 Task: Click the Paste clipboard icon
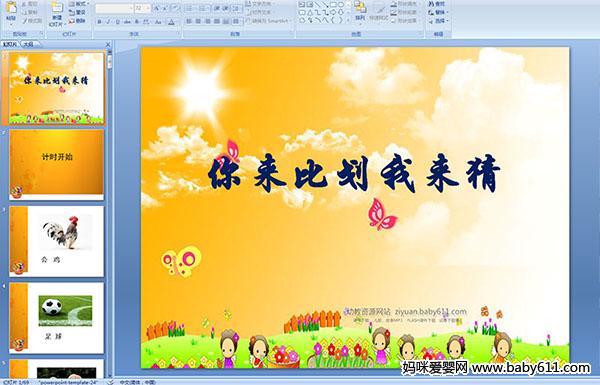point(11,11)
